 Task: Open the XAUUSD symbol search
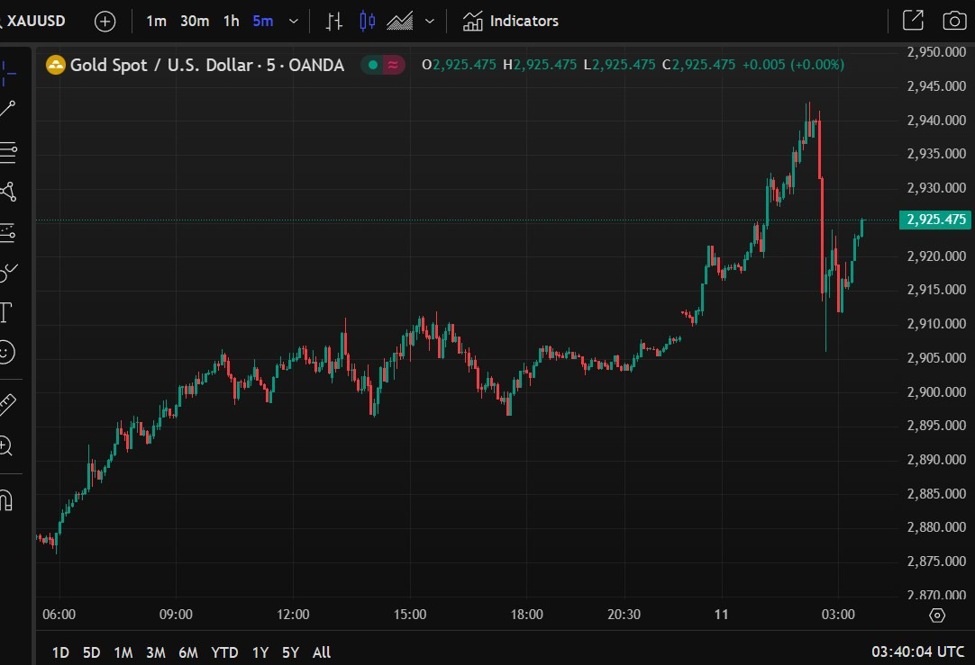[36, 21]
